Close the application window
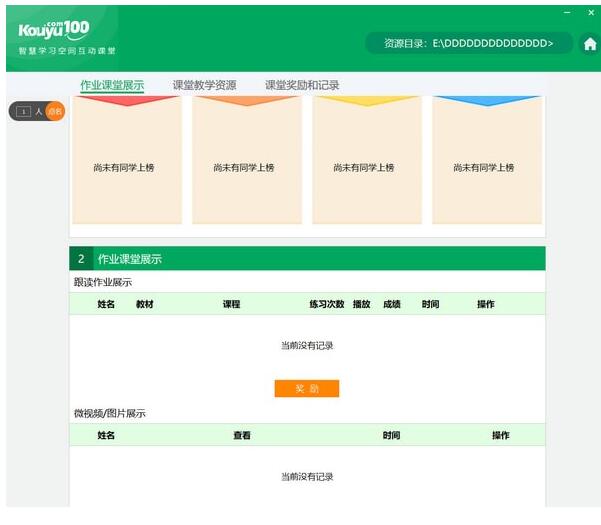The width and height of the screenshot is (601, 525). pos(589,12)
